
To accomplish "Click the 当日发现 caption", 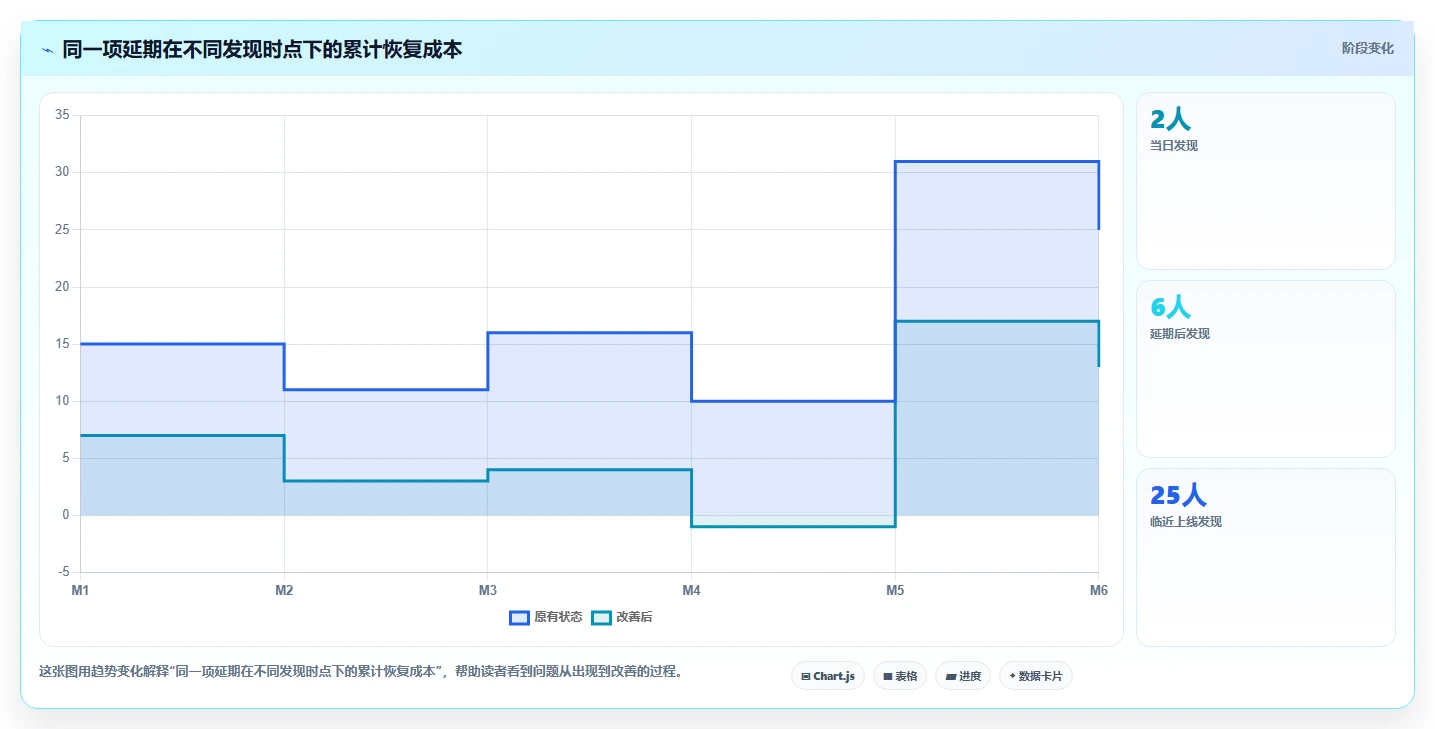I will pos(1174,146).
